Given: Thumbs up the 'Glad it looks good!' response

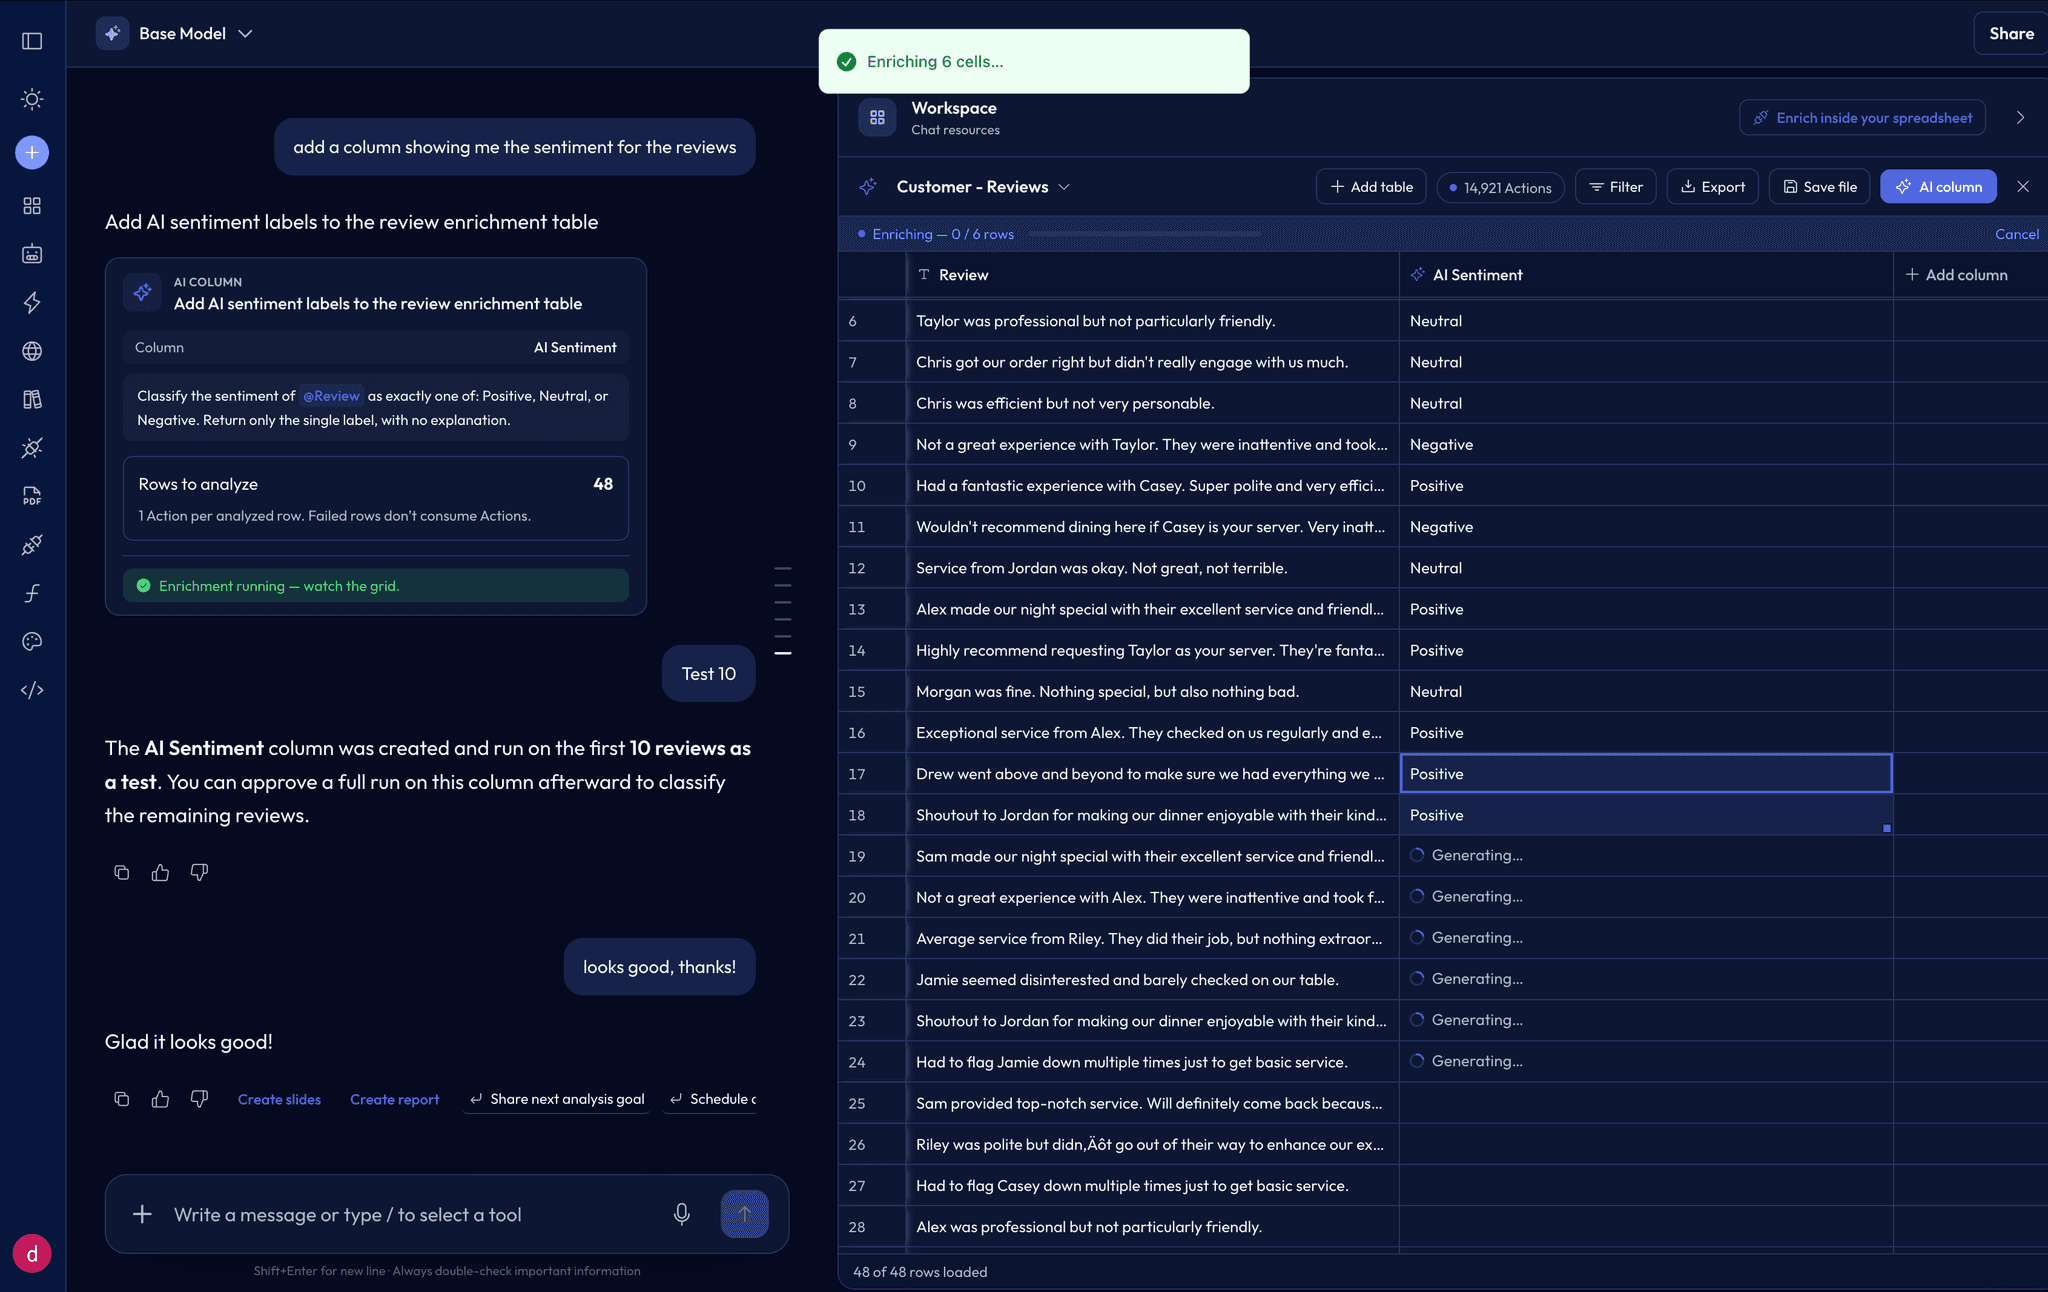Looking at the screenshot, I should [160, 1099].
